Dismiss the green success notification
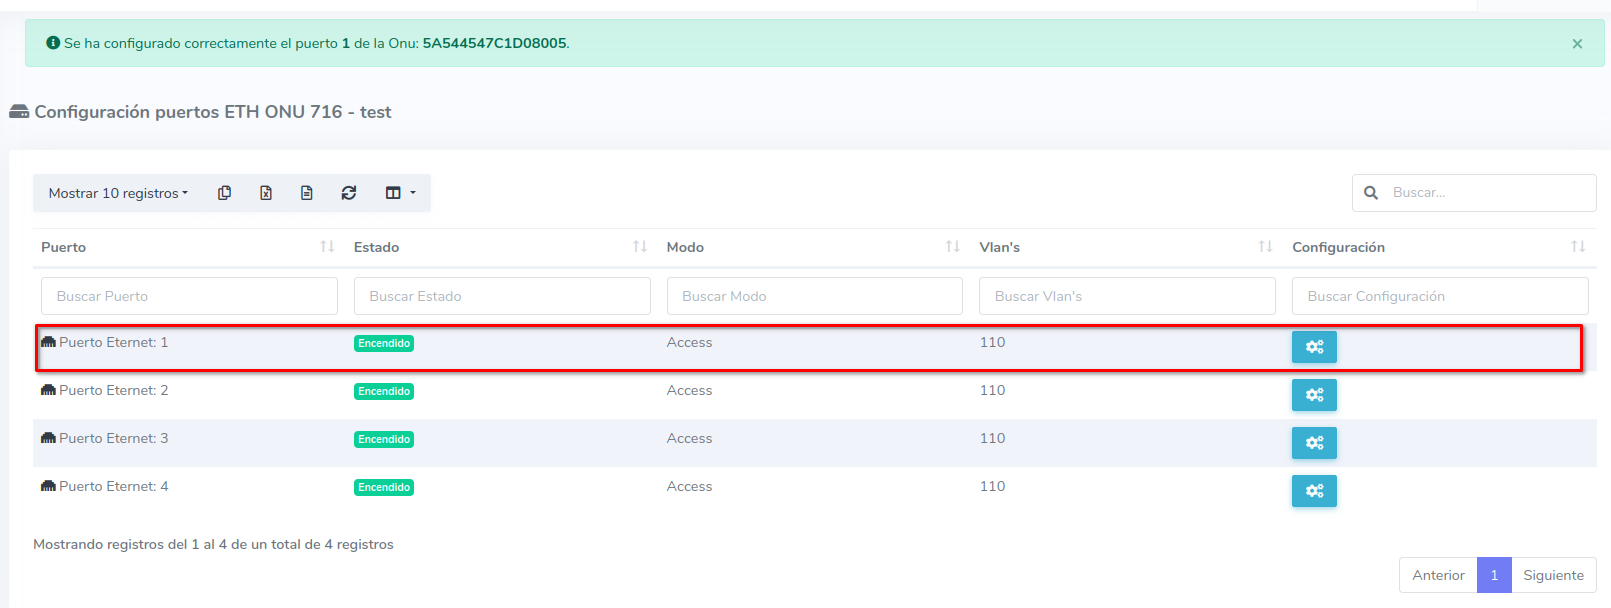Image resolution: width=1611 pixels, height=608 pixels. click(1577, 44)
